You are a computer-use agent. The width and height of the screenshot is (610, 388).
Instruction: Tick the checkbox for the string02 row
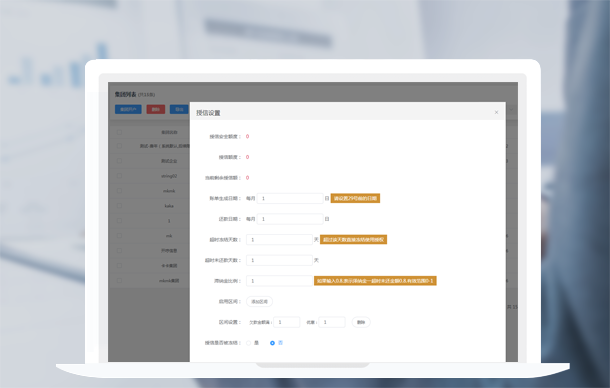point(119,176)
